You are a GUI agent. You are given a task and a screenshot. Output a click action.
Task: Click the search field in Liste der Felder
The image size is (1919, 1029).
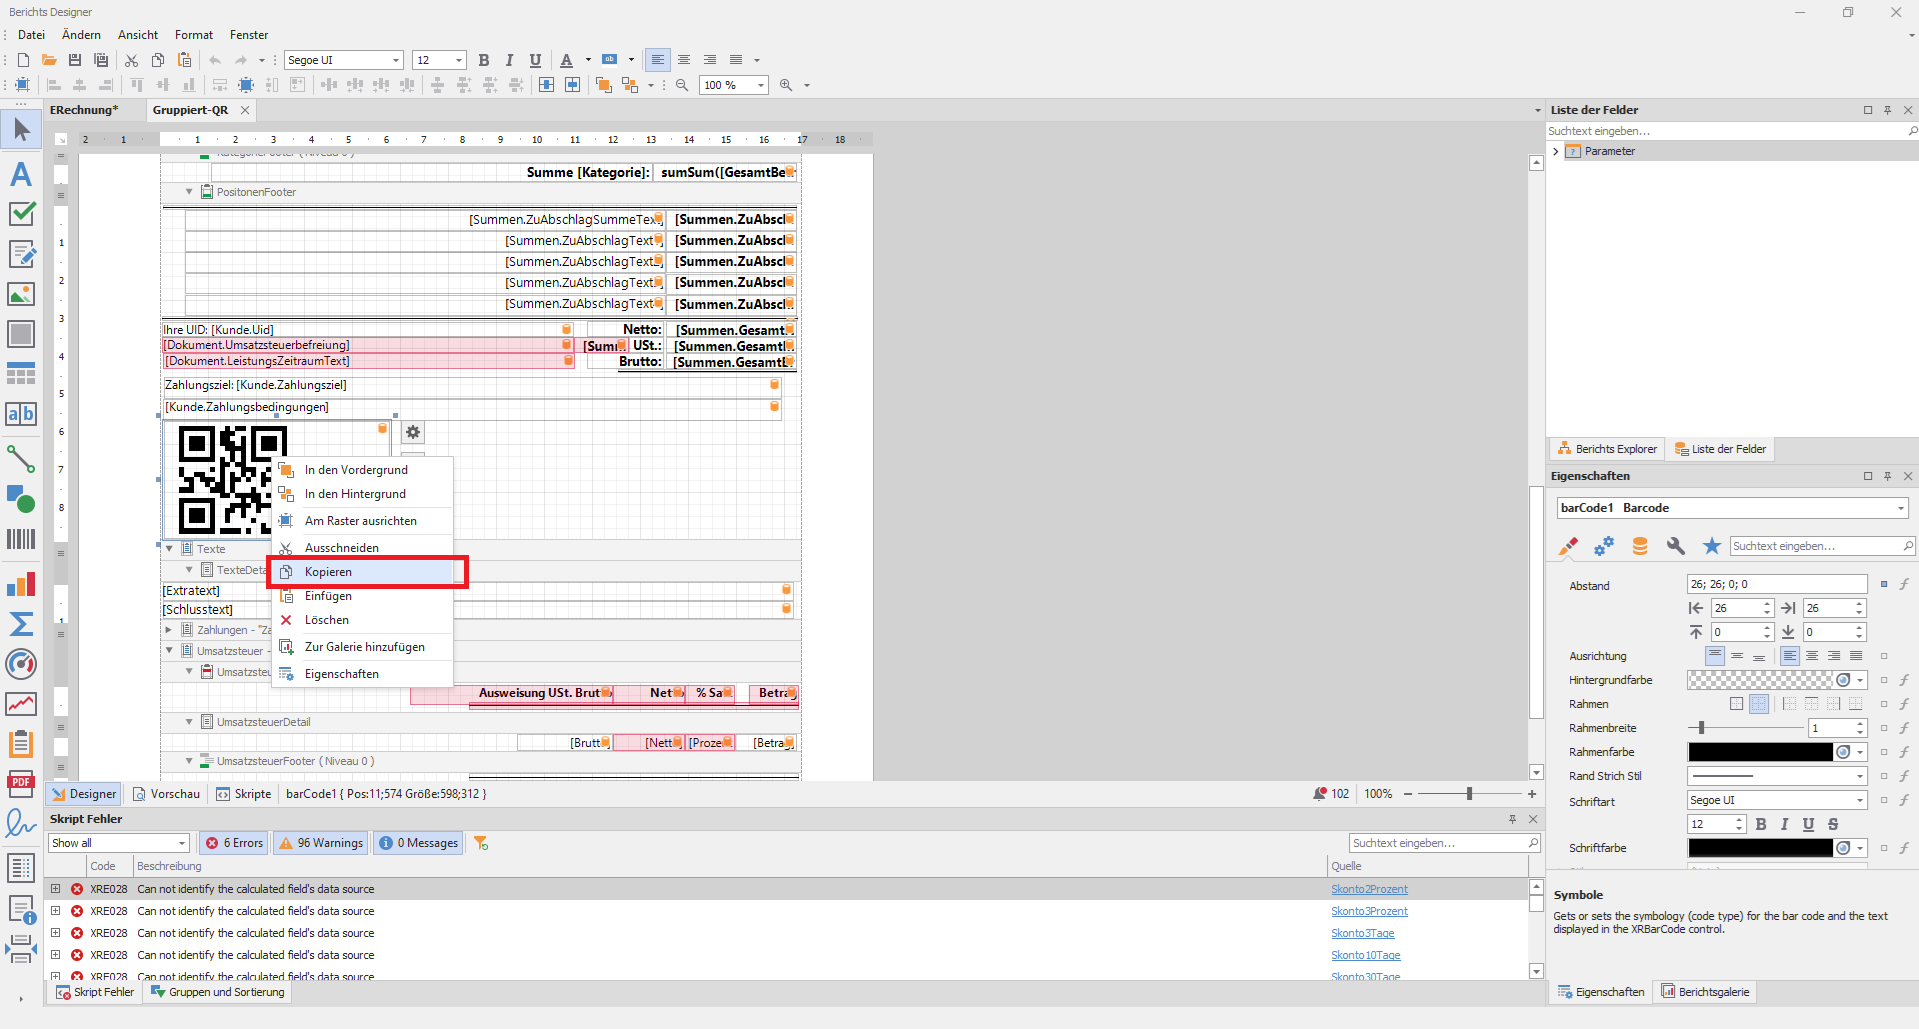coord(1724,131)
